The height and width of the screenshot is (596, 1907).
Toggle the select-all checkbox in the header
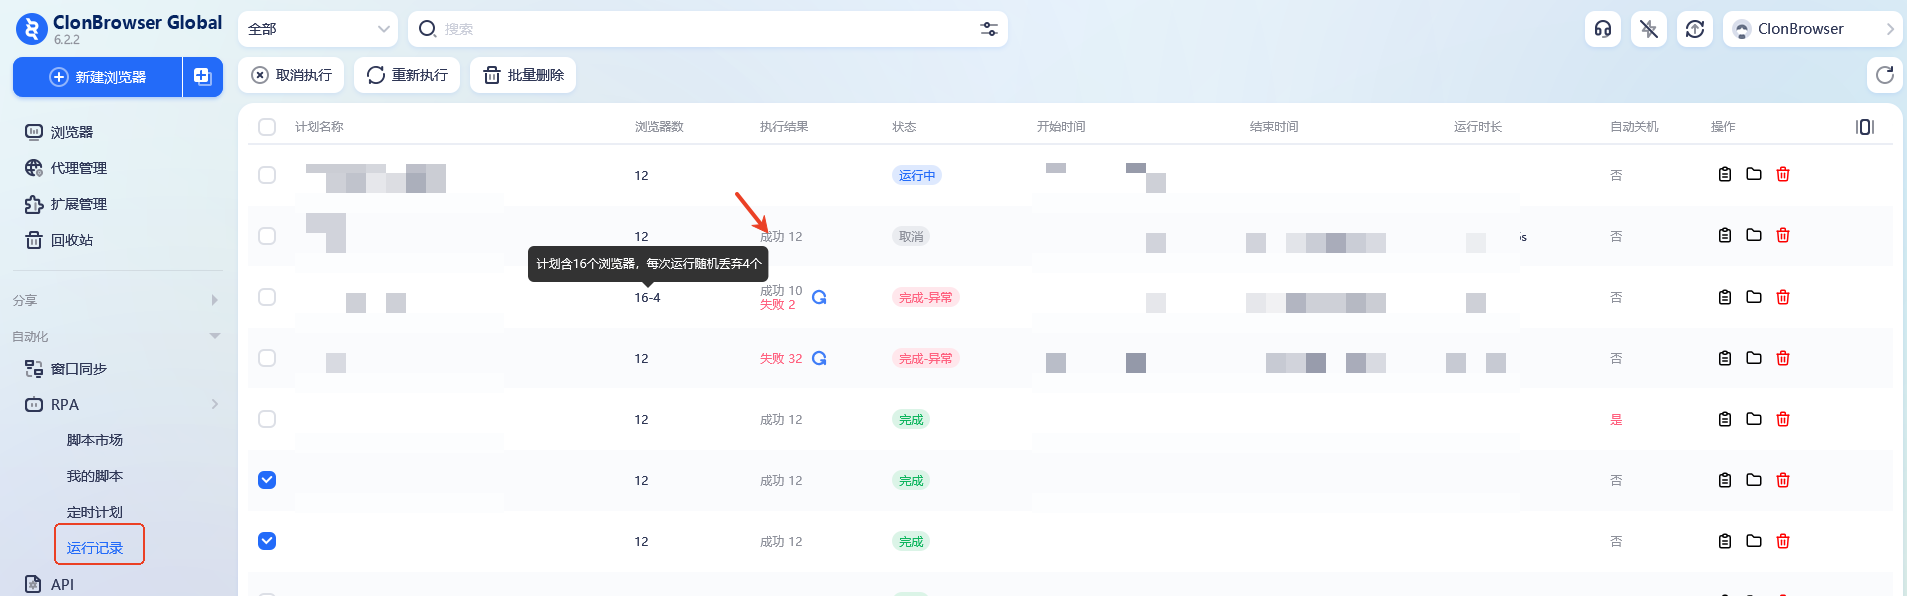click(x=267, y=127)
